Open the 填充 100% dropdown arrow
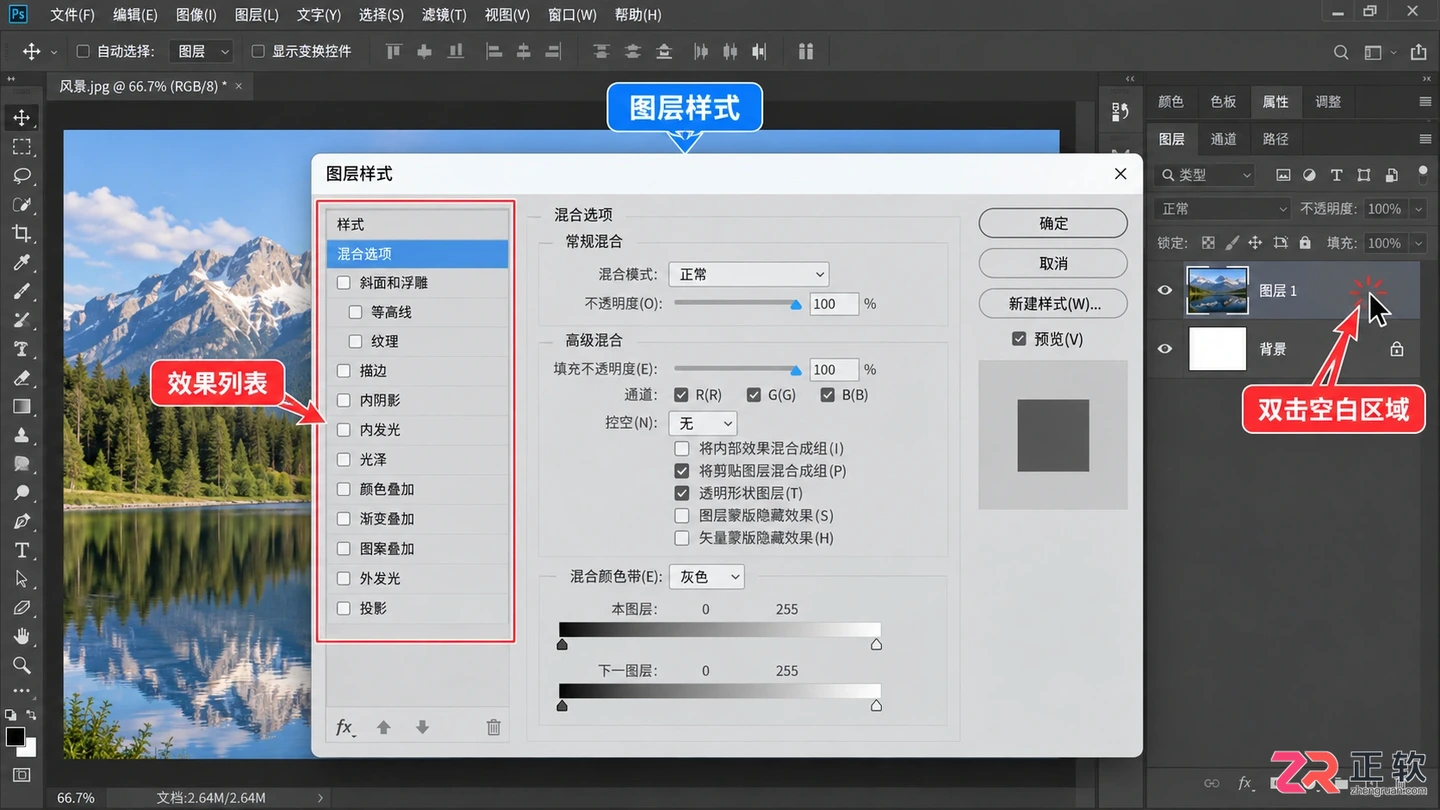The width and height of the screenshot is (1440, 810). point(1418,243)
